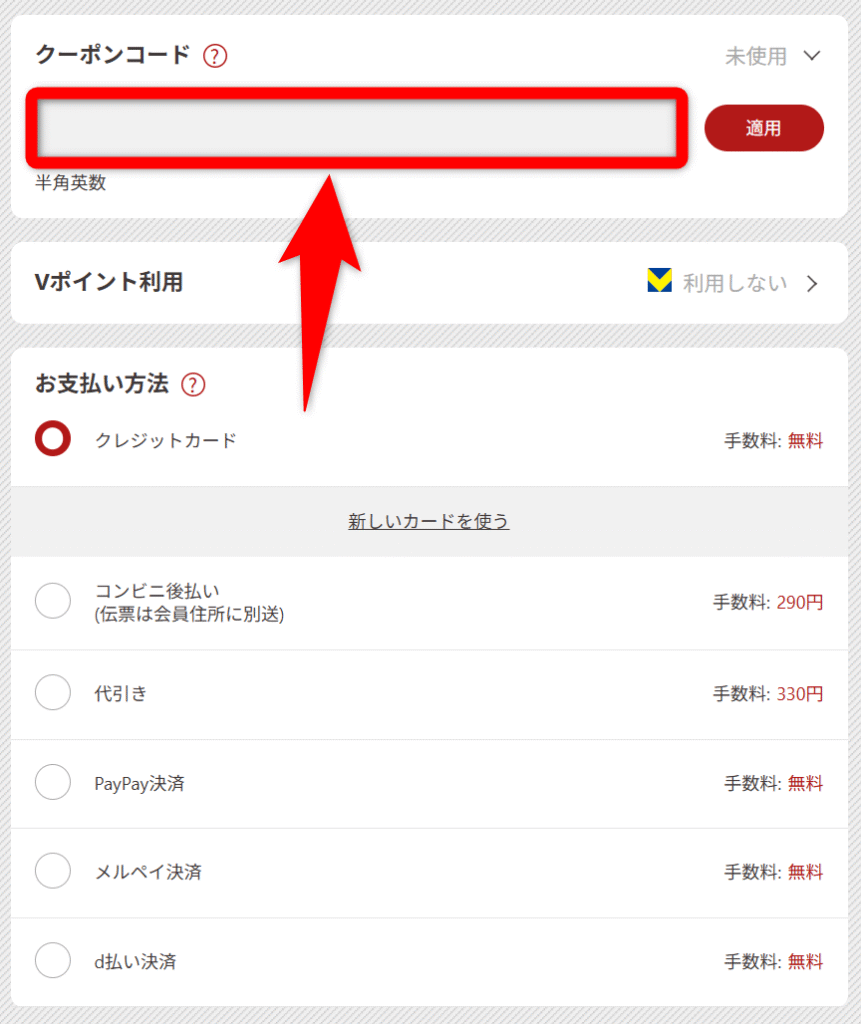Click the payment method help question icon
Screen dimensions: 861x1024
pyautogui.click(x=193, y=384)
